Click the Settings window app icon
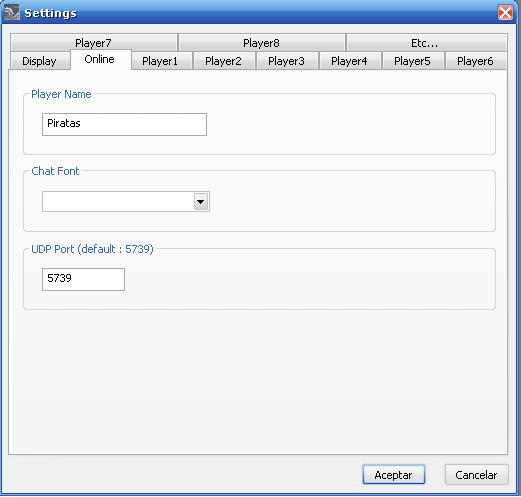This screenshot has height=497, width=521. (12, 13)
